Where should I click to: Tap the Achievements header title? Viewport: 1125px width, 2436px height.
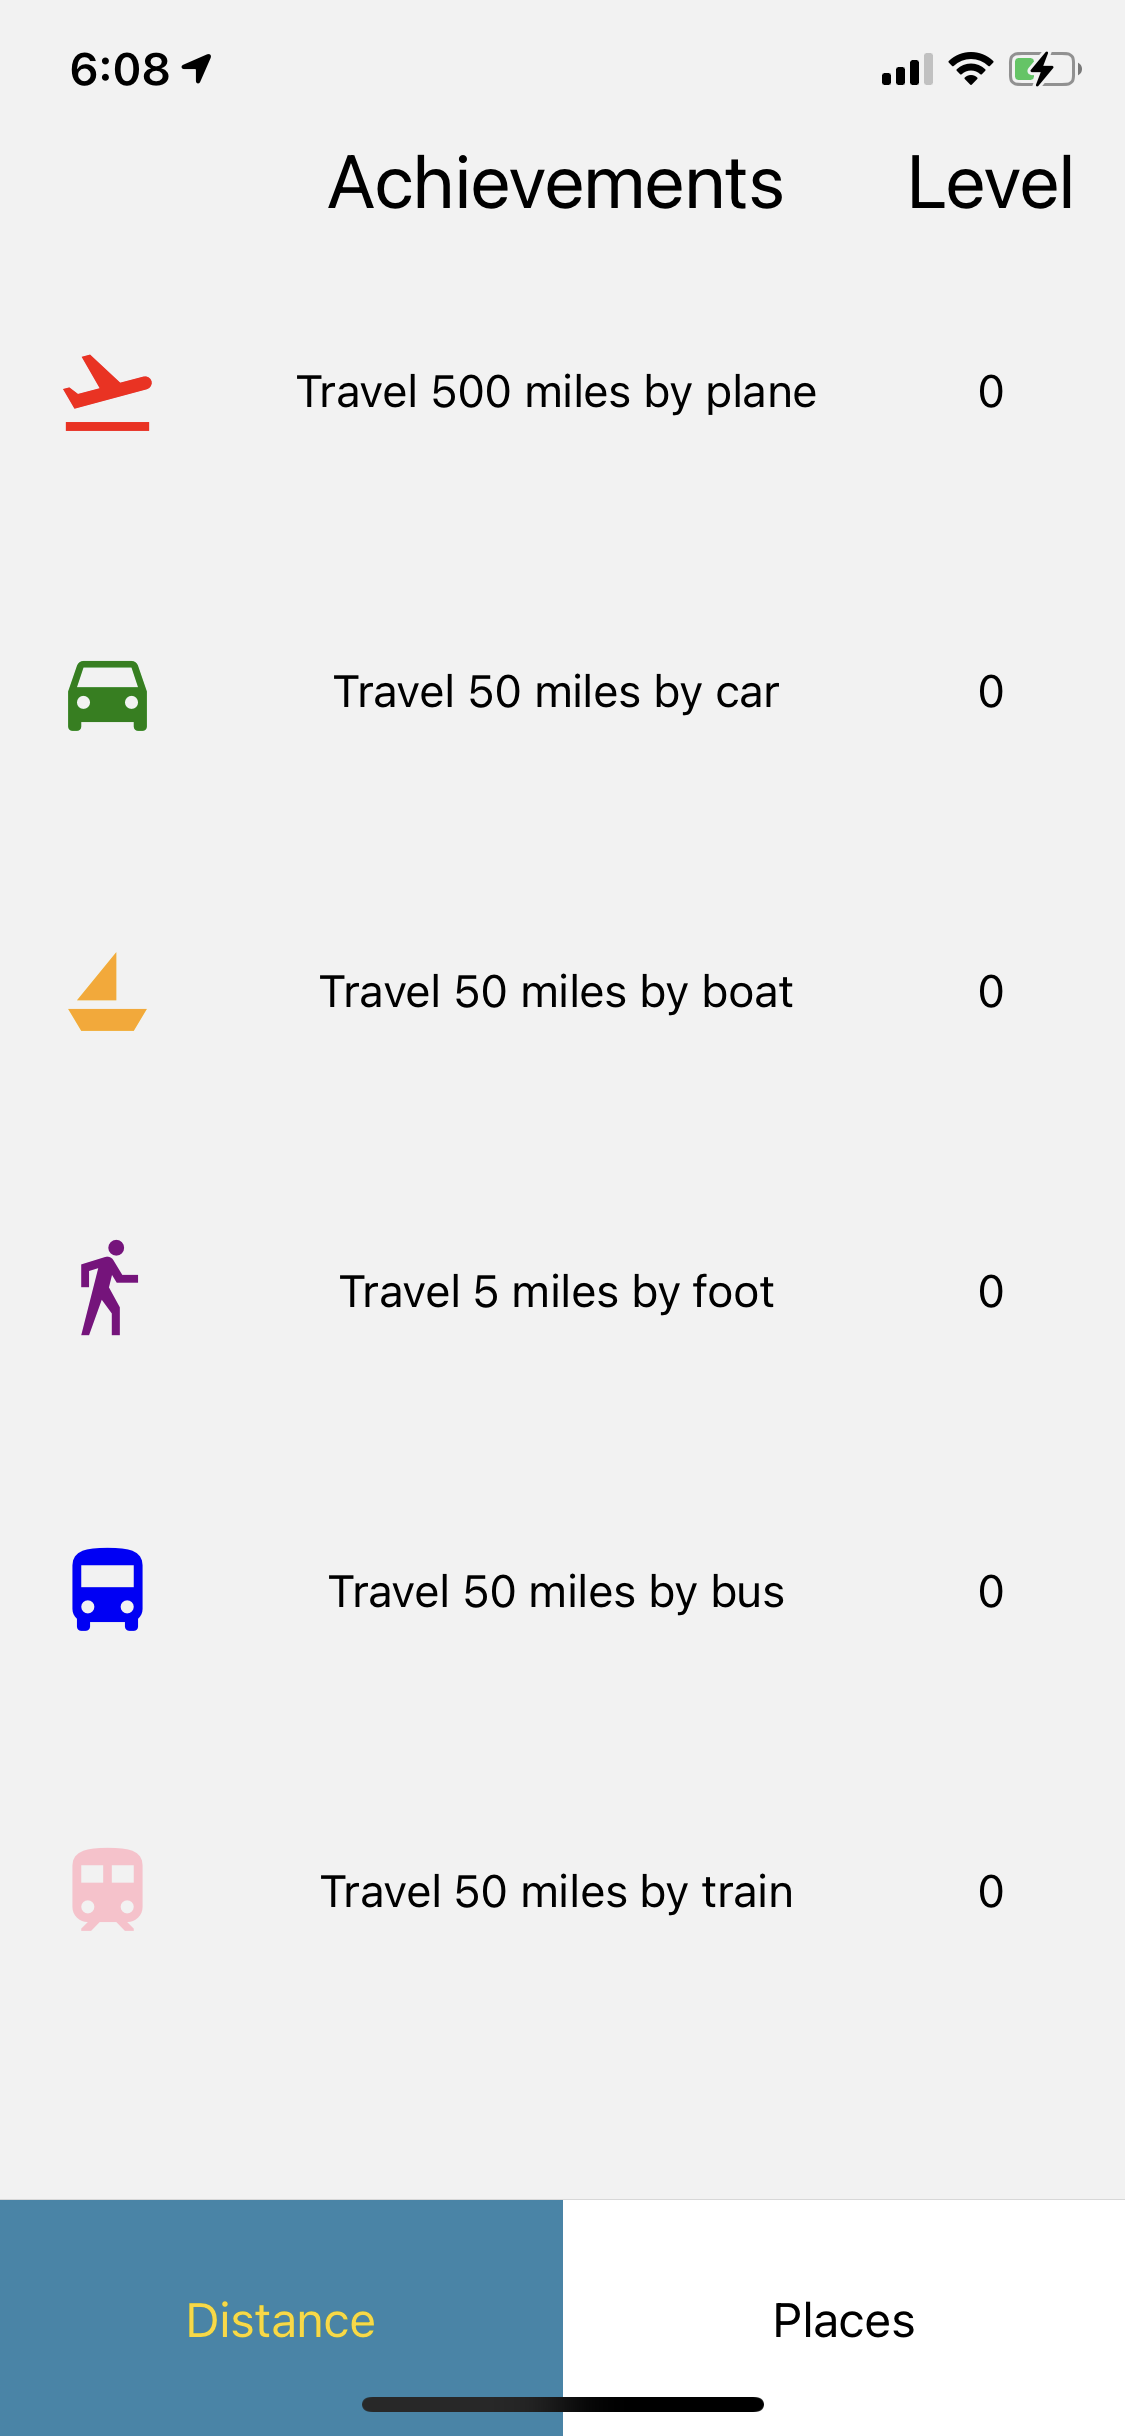pos(556,183)
